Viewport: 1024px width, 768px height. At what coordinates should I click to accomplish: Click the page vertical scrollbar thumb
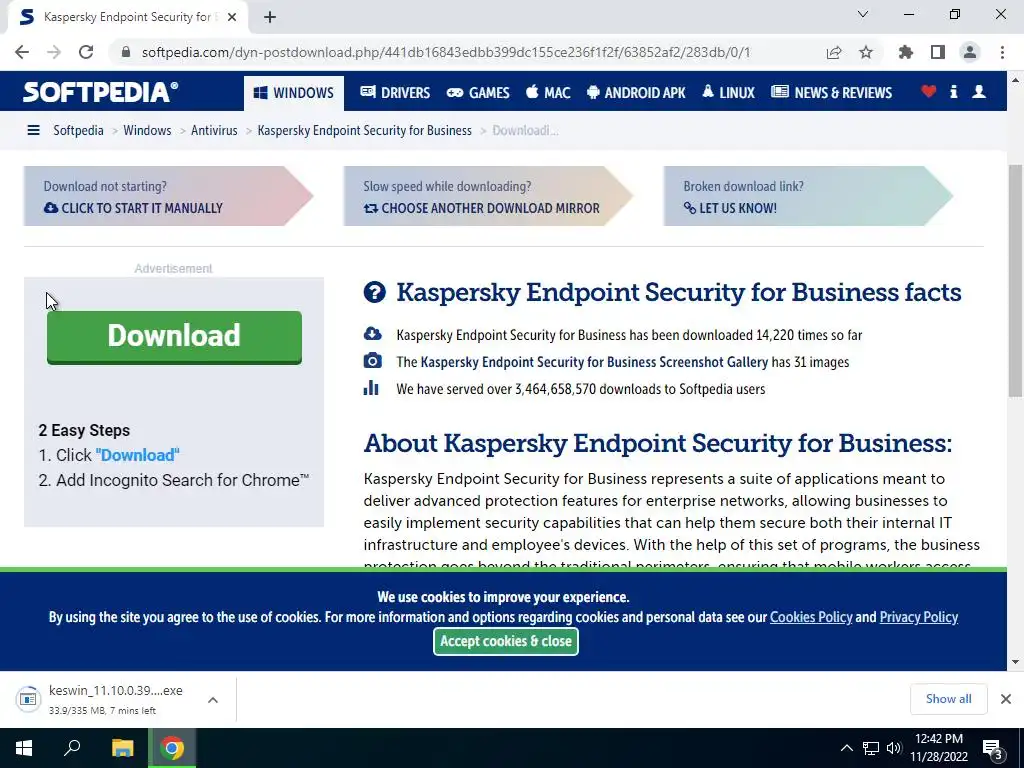1015,281
